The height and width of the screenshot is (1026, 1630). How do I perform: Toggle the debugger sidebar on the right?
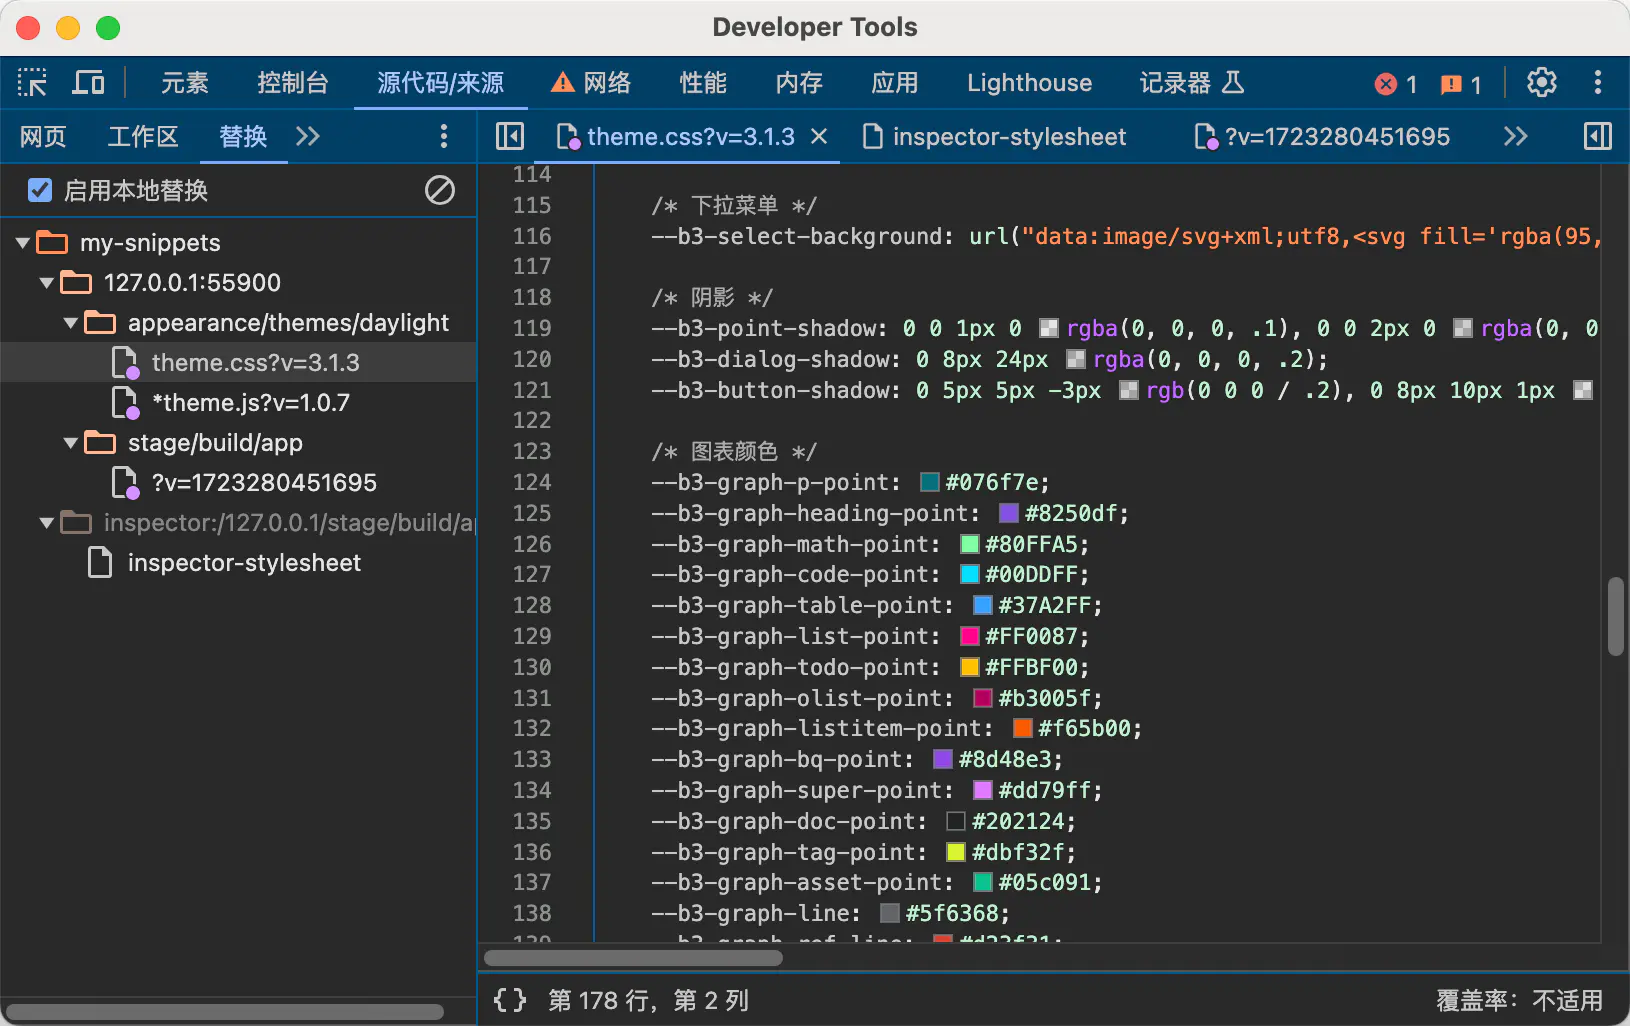(x=1597, y=137)
